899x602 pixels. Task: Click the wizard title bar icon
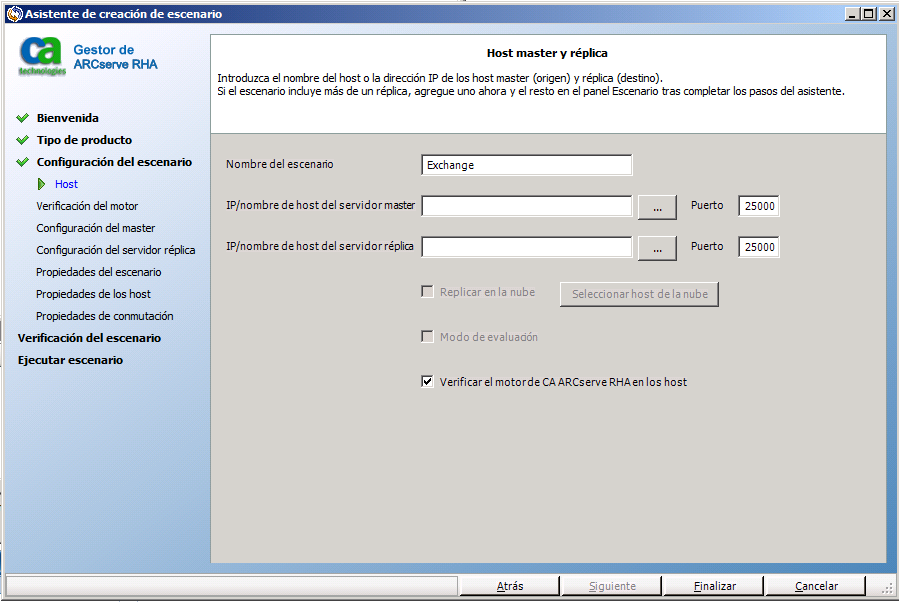[x=14, y=14]
